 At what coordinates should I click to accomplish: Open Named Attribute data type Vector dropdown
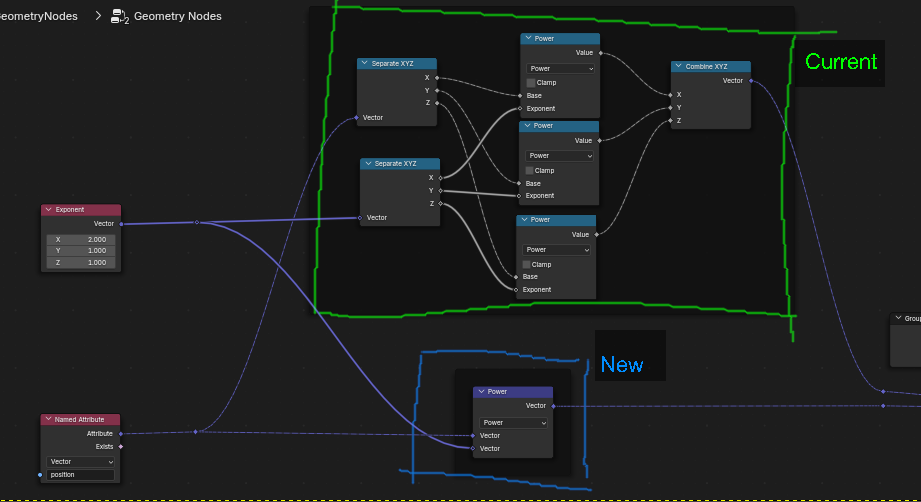(x=80, y=461)
